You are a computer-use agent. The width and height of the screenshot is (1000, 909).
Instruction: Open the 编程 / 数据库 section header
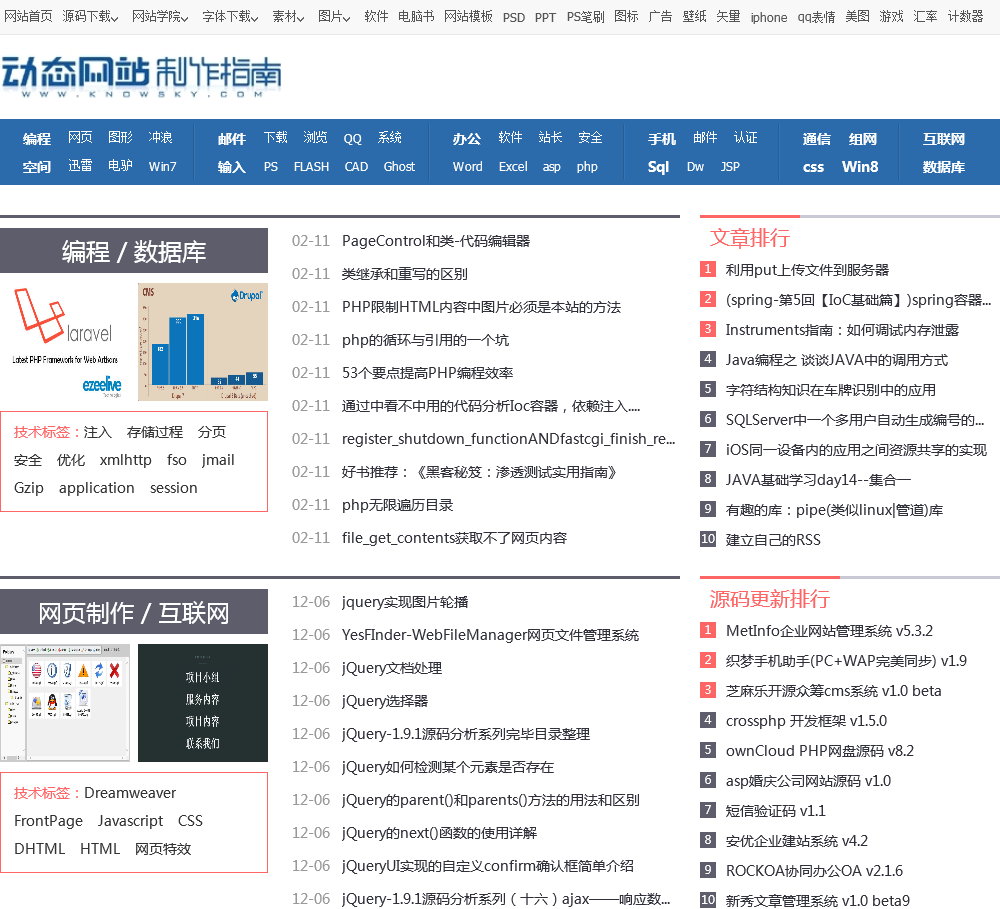(x=134, y=251)
